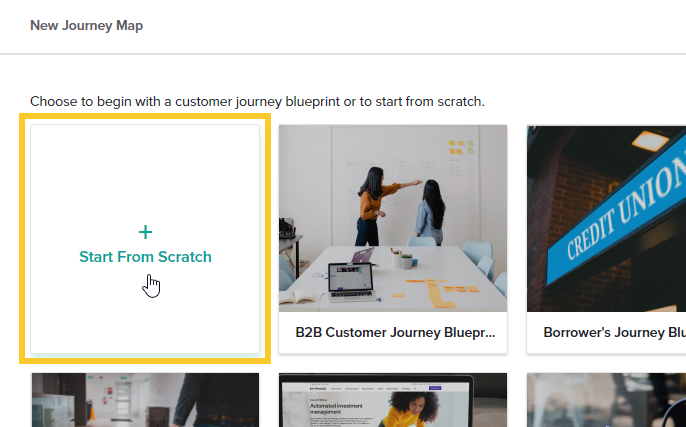Open the B2B Customer Journey Blueprint title
This screenshot has height=427, width=686.
coord(395,332)
